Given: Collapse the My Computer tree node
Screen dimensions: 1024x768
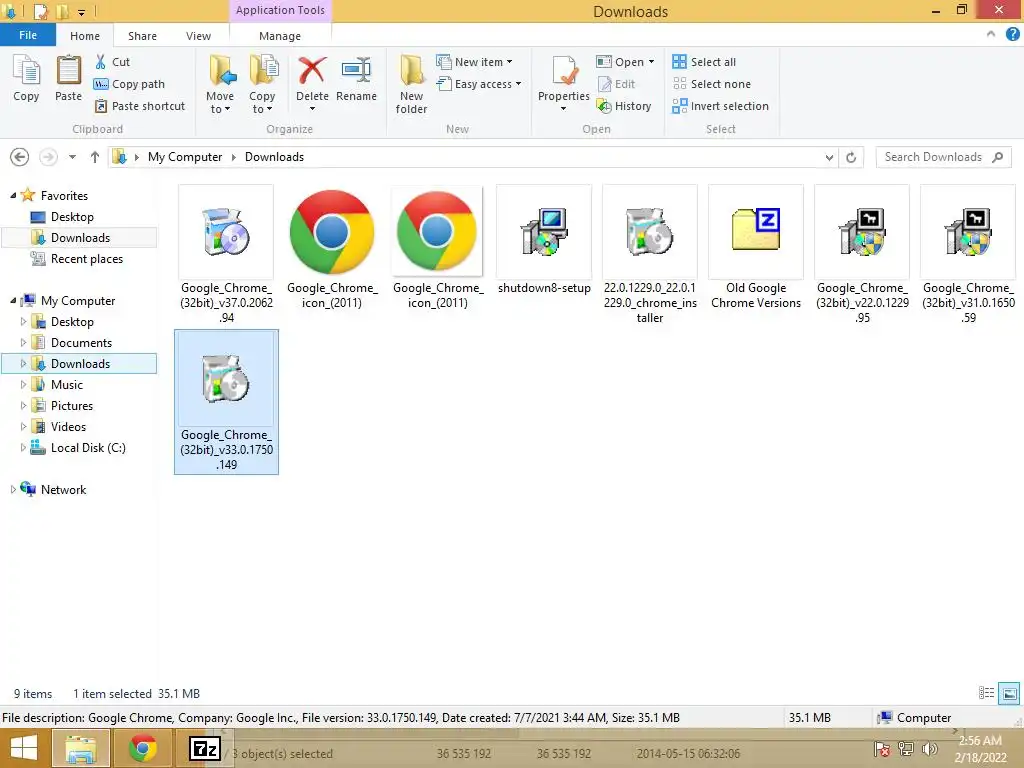Looking at the screenshot, I should 13,300.
